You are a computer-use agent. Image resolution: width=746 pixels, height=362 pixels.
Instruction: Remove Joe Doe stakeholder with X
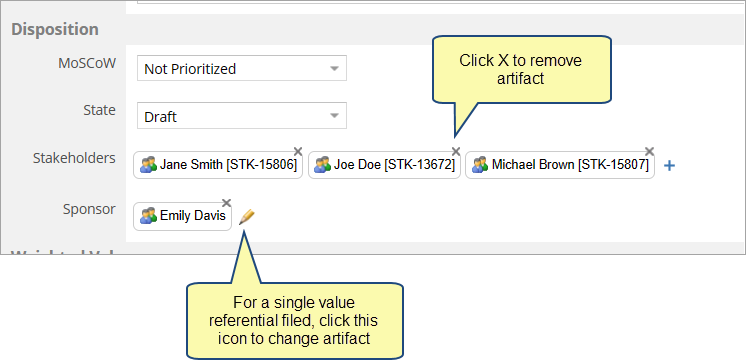[x=456, y=151]
